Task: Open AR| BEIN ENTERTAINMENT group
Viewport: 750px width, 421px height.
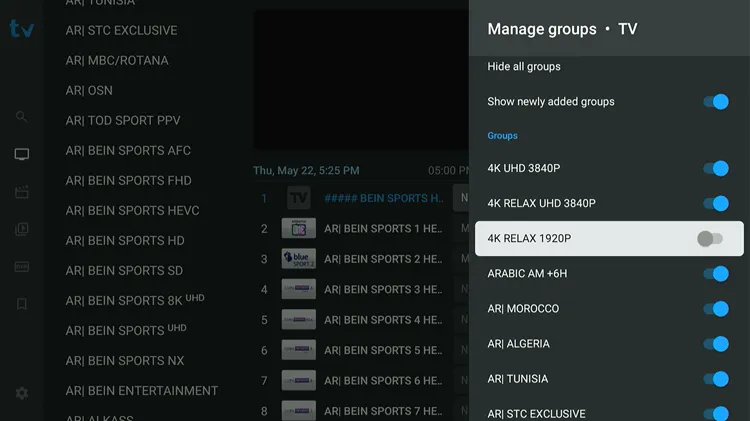Action: [142, 391]
